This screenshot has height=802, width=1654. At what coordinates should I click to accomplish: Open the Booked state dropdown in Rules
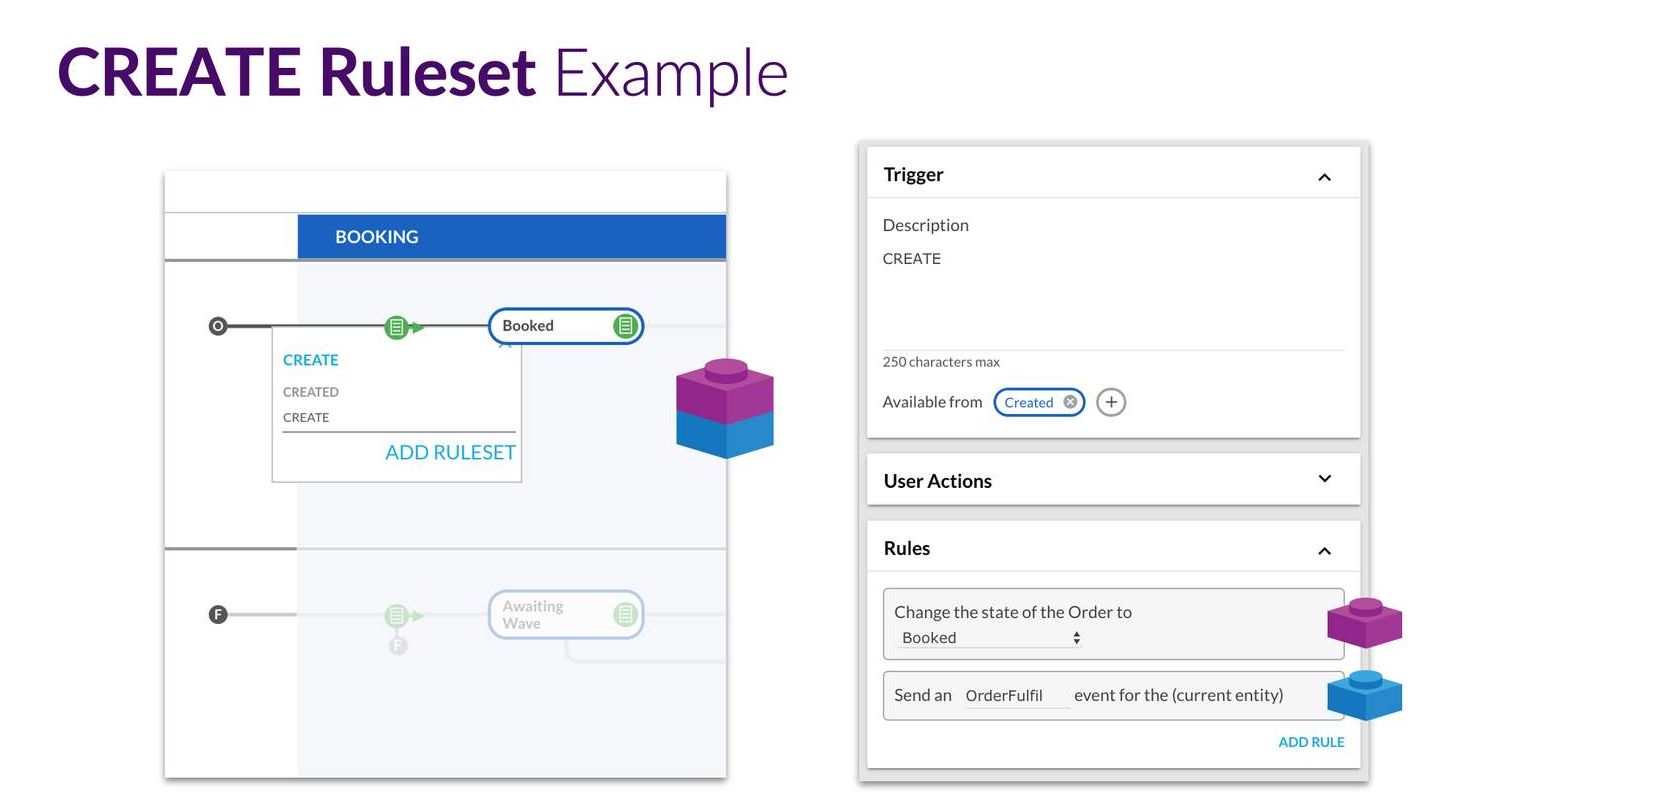(989, 638)
